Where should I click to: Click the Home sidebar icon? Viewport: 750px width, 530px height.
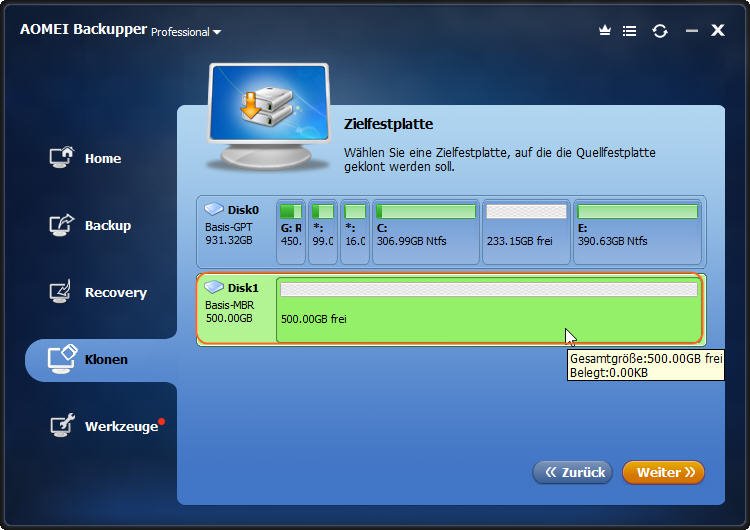61,157
